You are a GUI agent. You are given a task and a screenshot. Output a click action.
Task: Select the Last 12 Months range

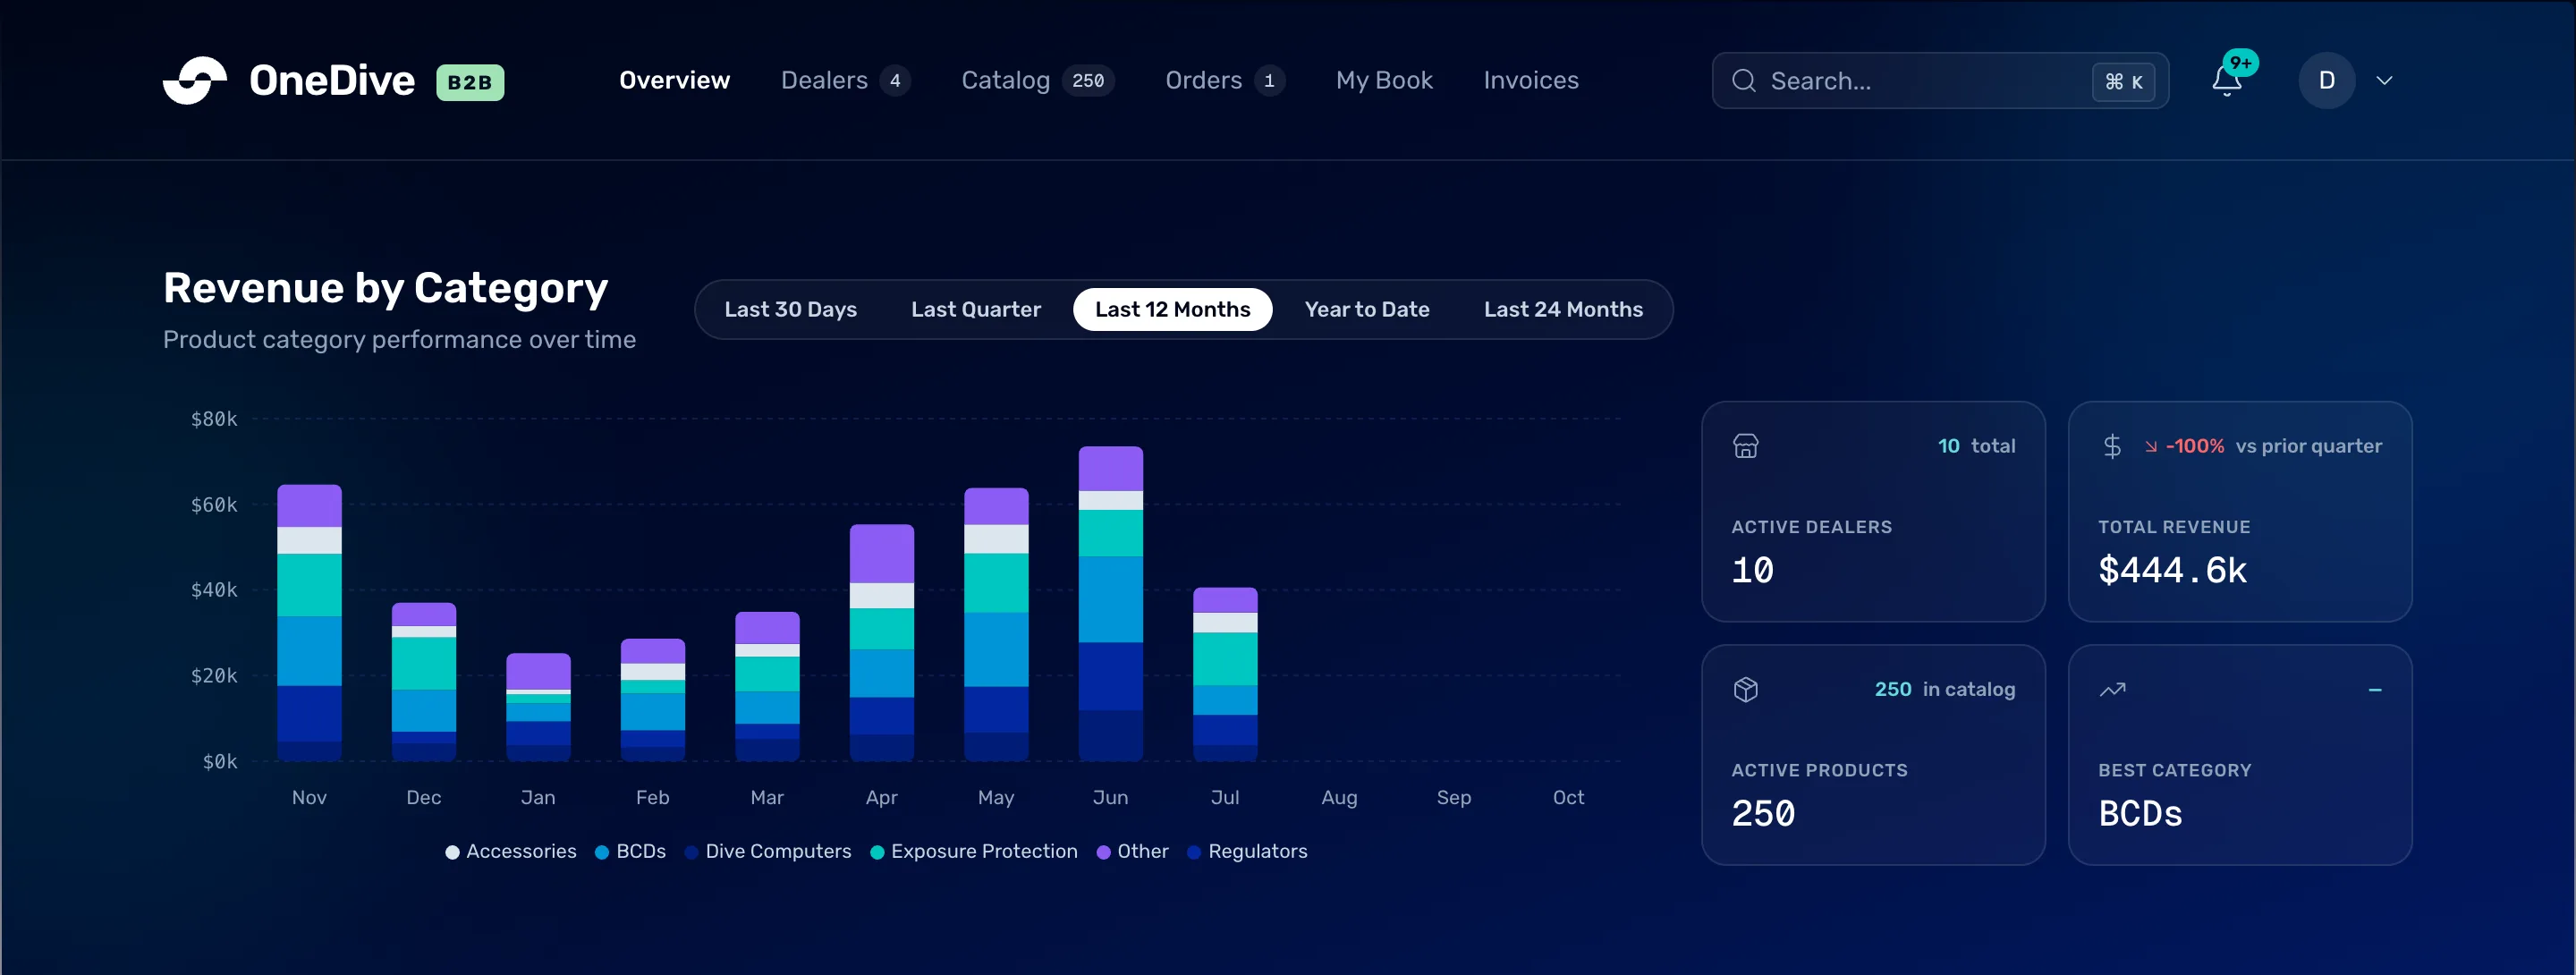click(x=1172, y=310)
